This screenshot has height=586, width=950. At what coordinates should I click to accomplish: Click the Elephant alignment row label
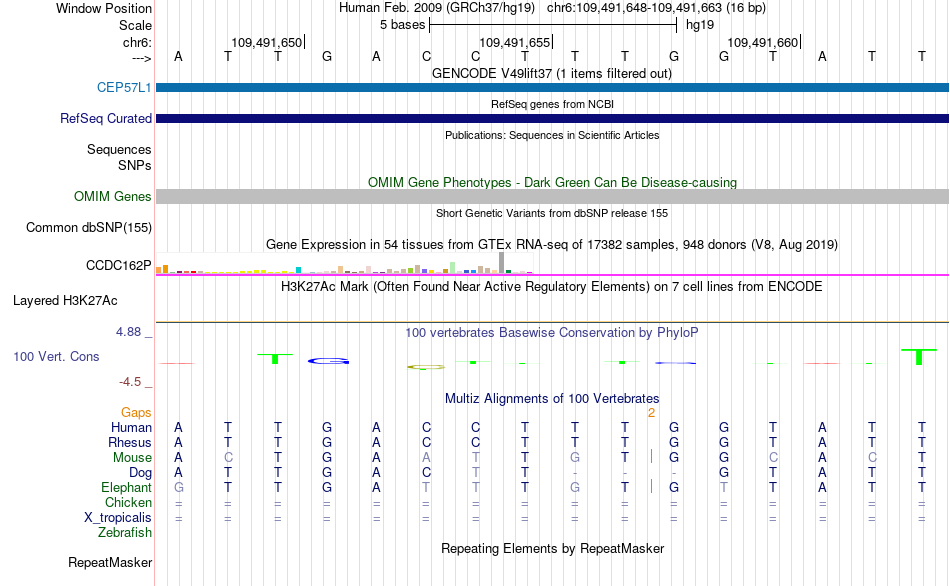coord(126,487)
